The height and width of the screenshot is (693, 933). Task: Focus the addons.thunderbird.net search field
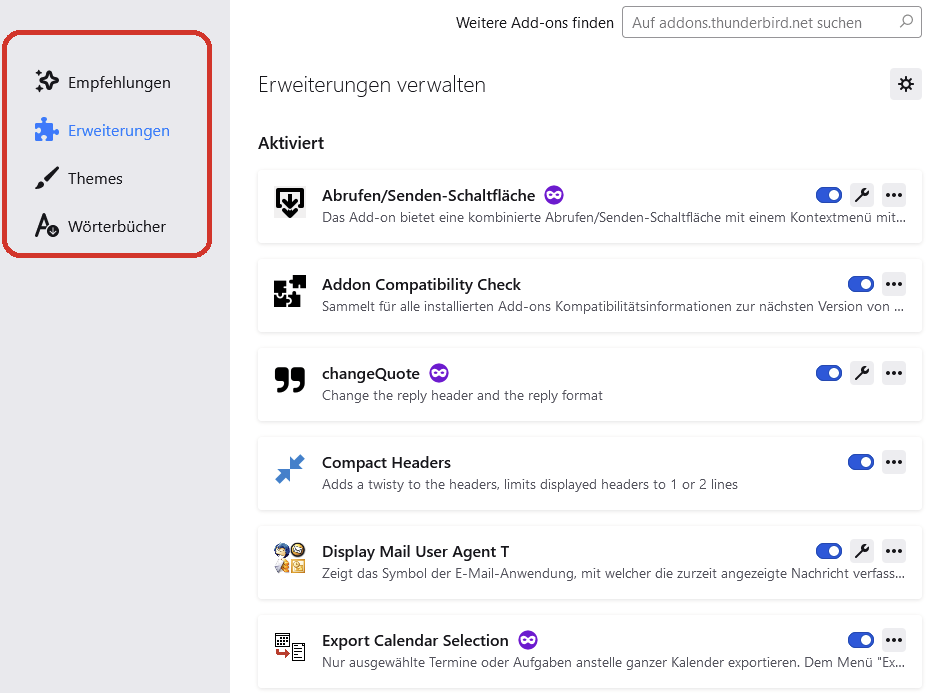(x=760, y=21)
